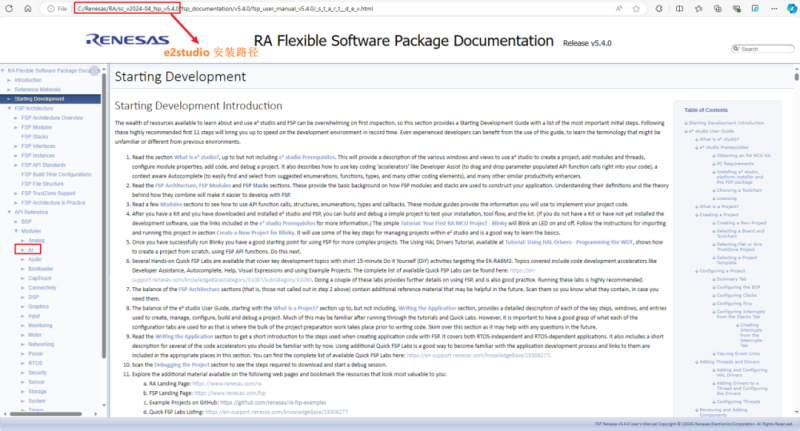The height and width of the screenshot is (431, 800).
Task: Click the main page vertical scrollbar thumb
Action: tap(796, 77)
